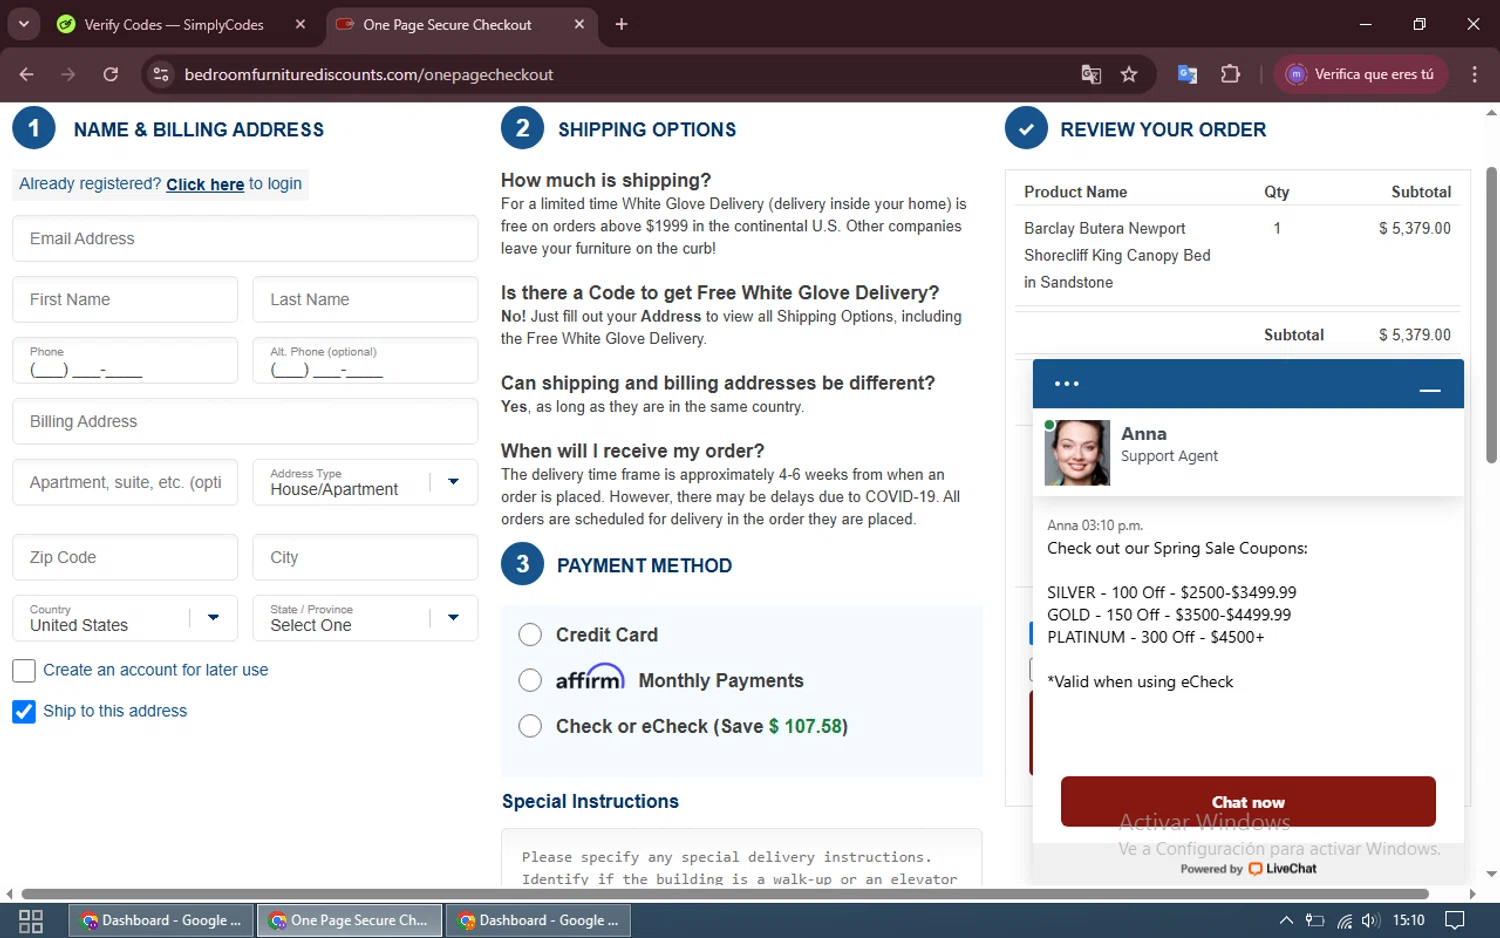
Task: Open the Powered by LiveChat link
Action: point(1248,868)
